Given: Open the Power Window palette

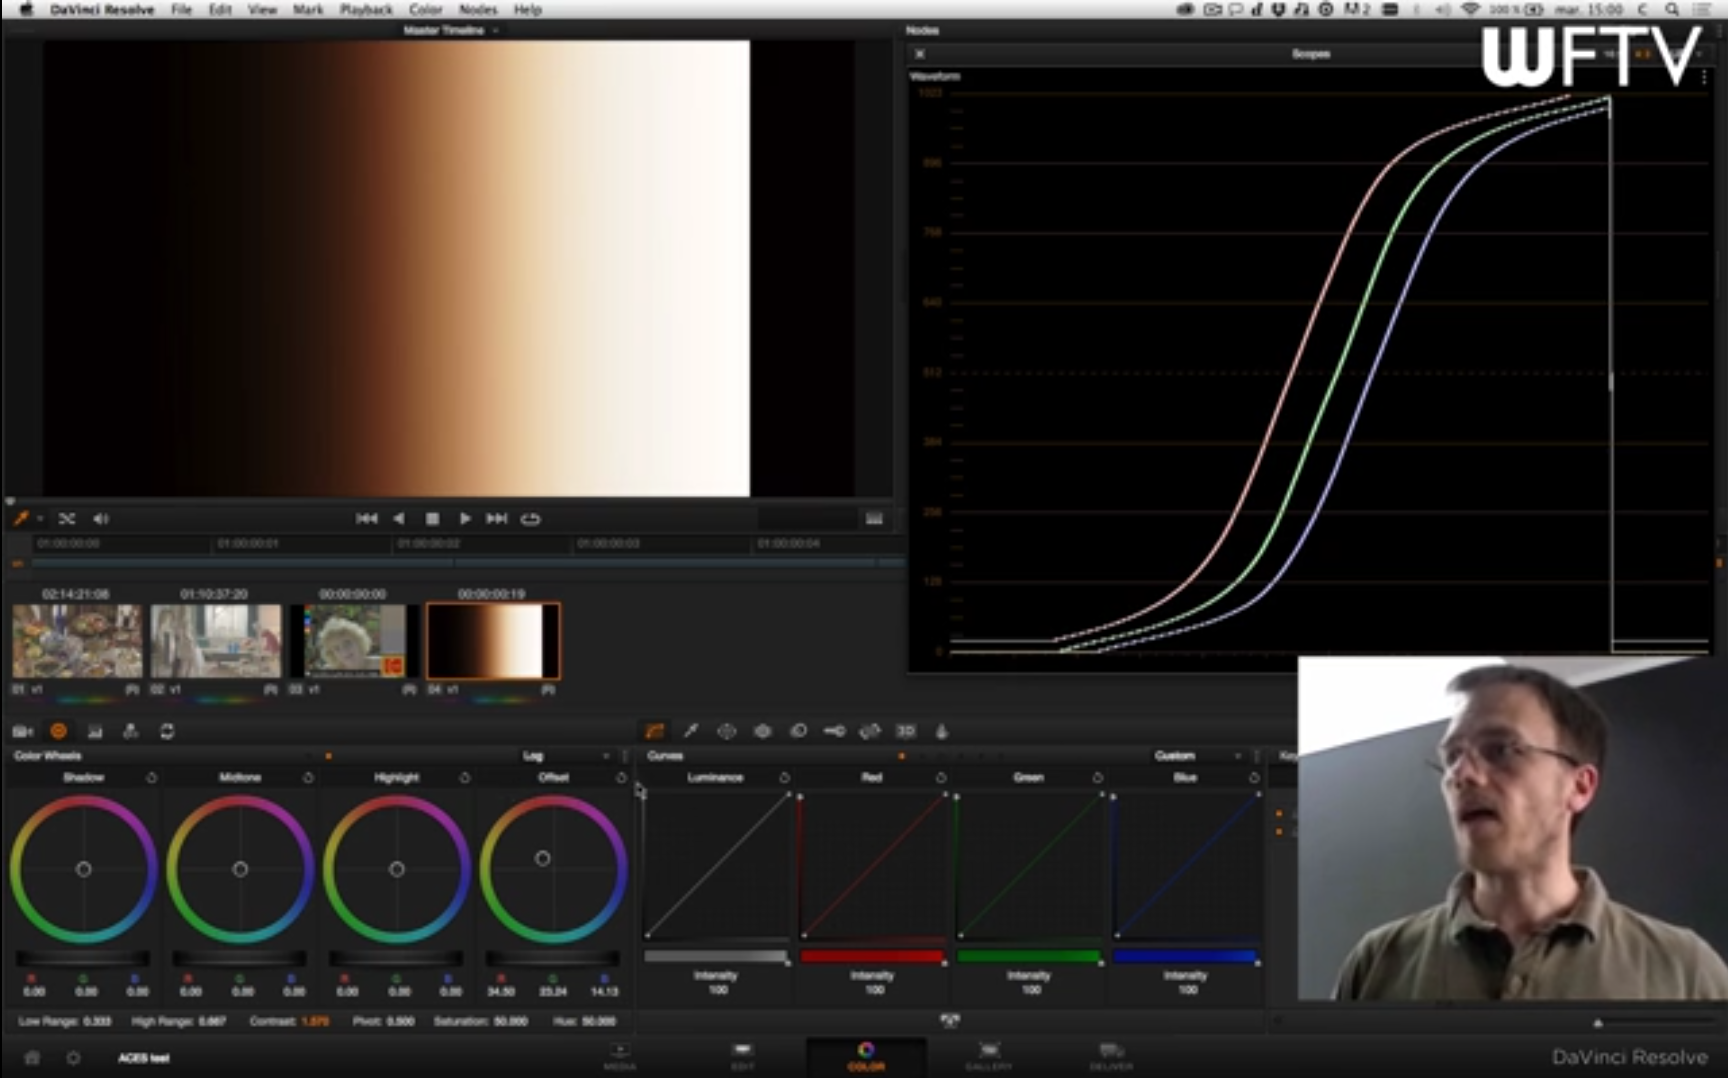Looking at the screenshot, I should [x=727, y=731].
